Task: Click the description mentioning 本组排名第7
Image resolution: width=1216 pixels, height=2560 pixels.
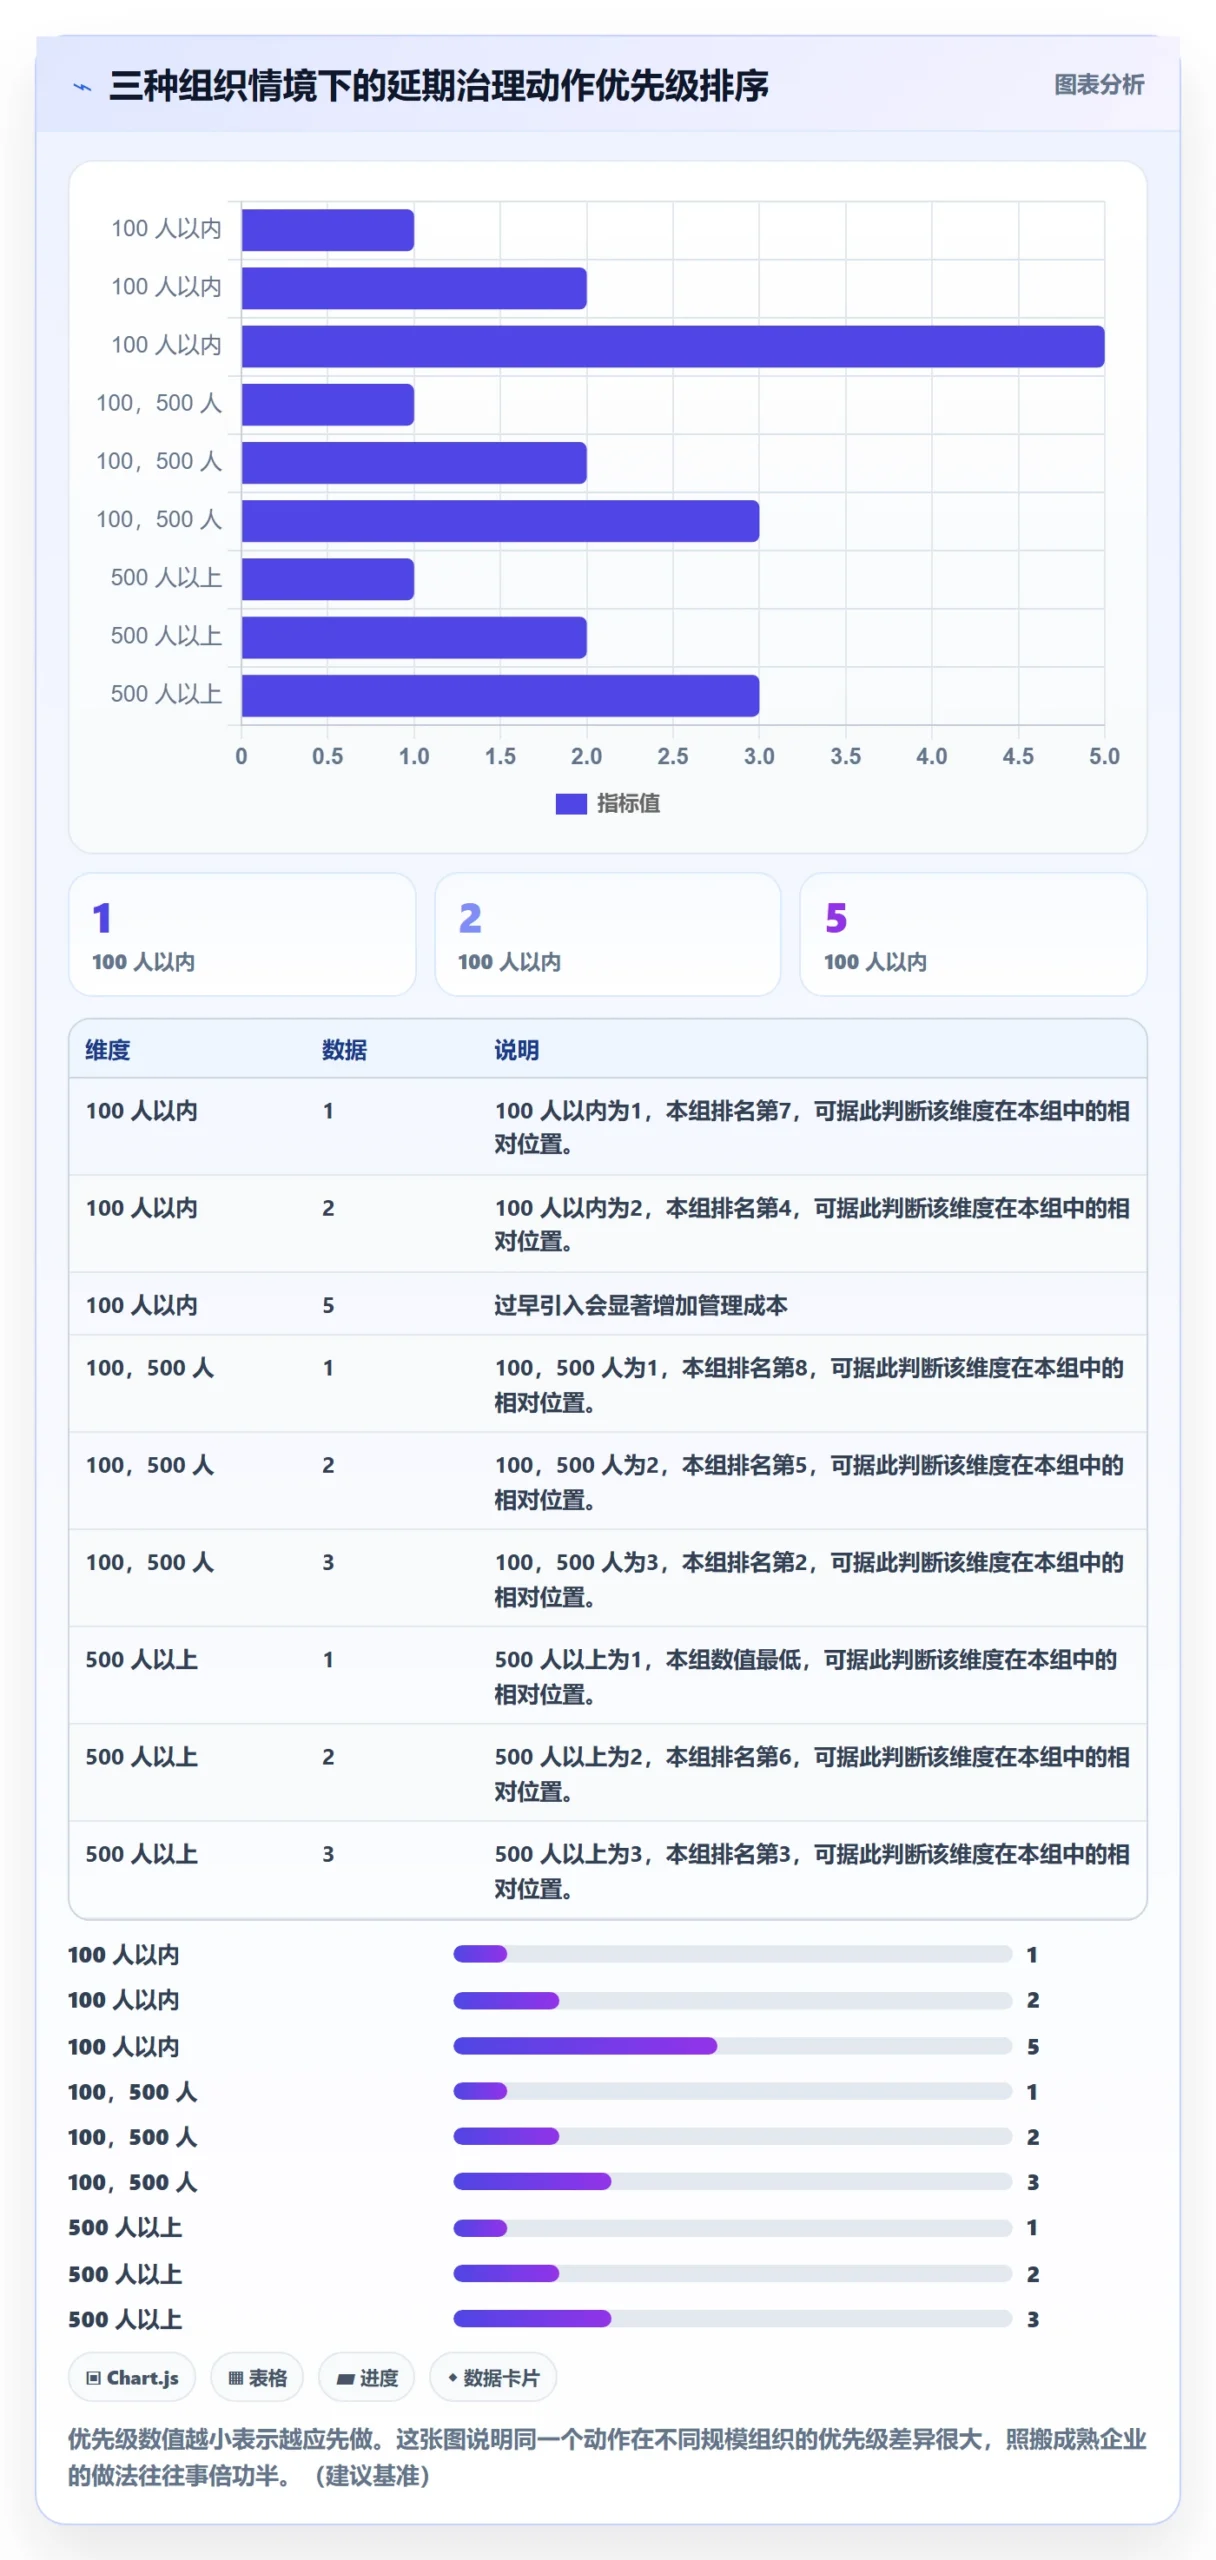Action: click(812, 1127)
